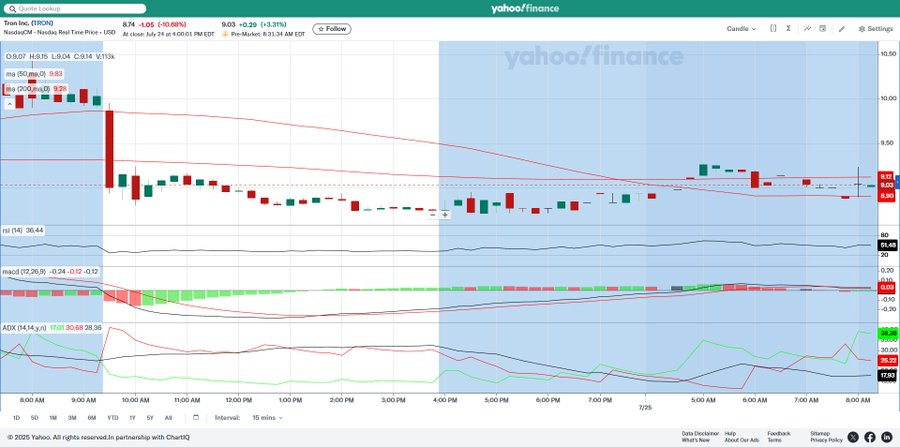This screenshot has width=900, height=447.
Task: Activate the pencil drawing tool icon
Action: [842, 29]
